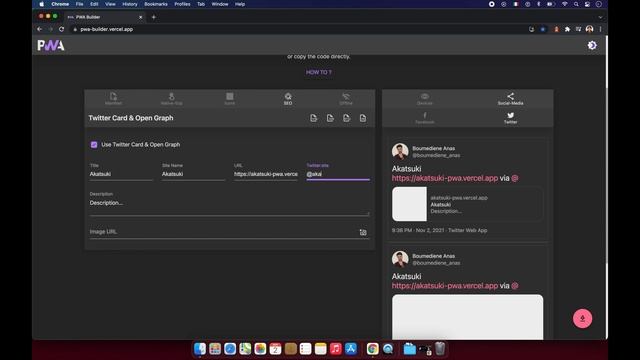Image resolution: width=640 pixels, height=360 pixels.
Task: Uncheck Use Twitter Card & Open Graph
Action: [94, 144]
